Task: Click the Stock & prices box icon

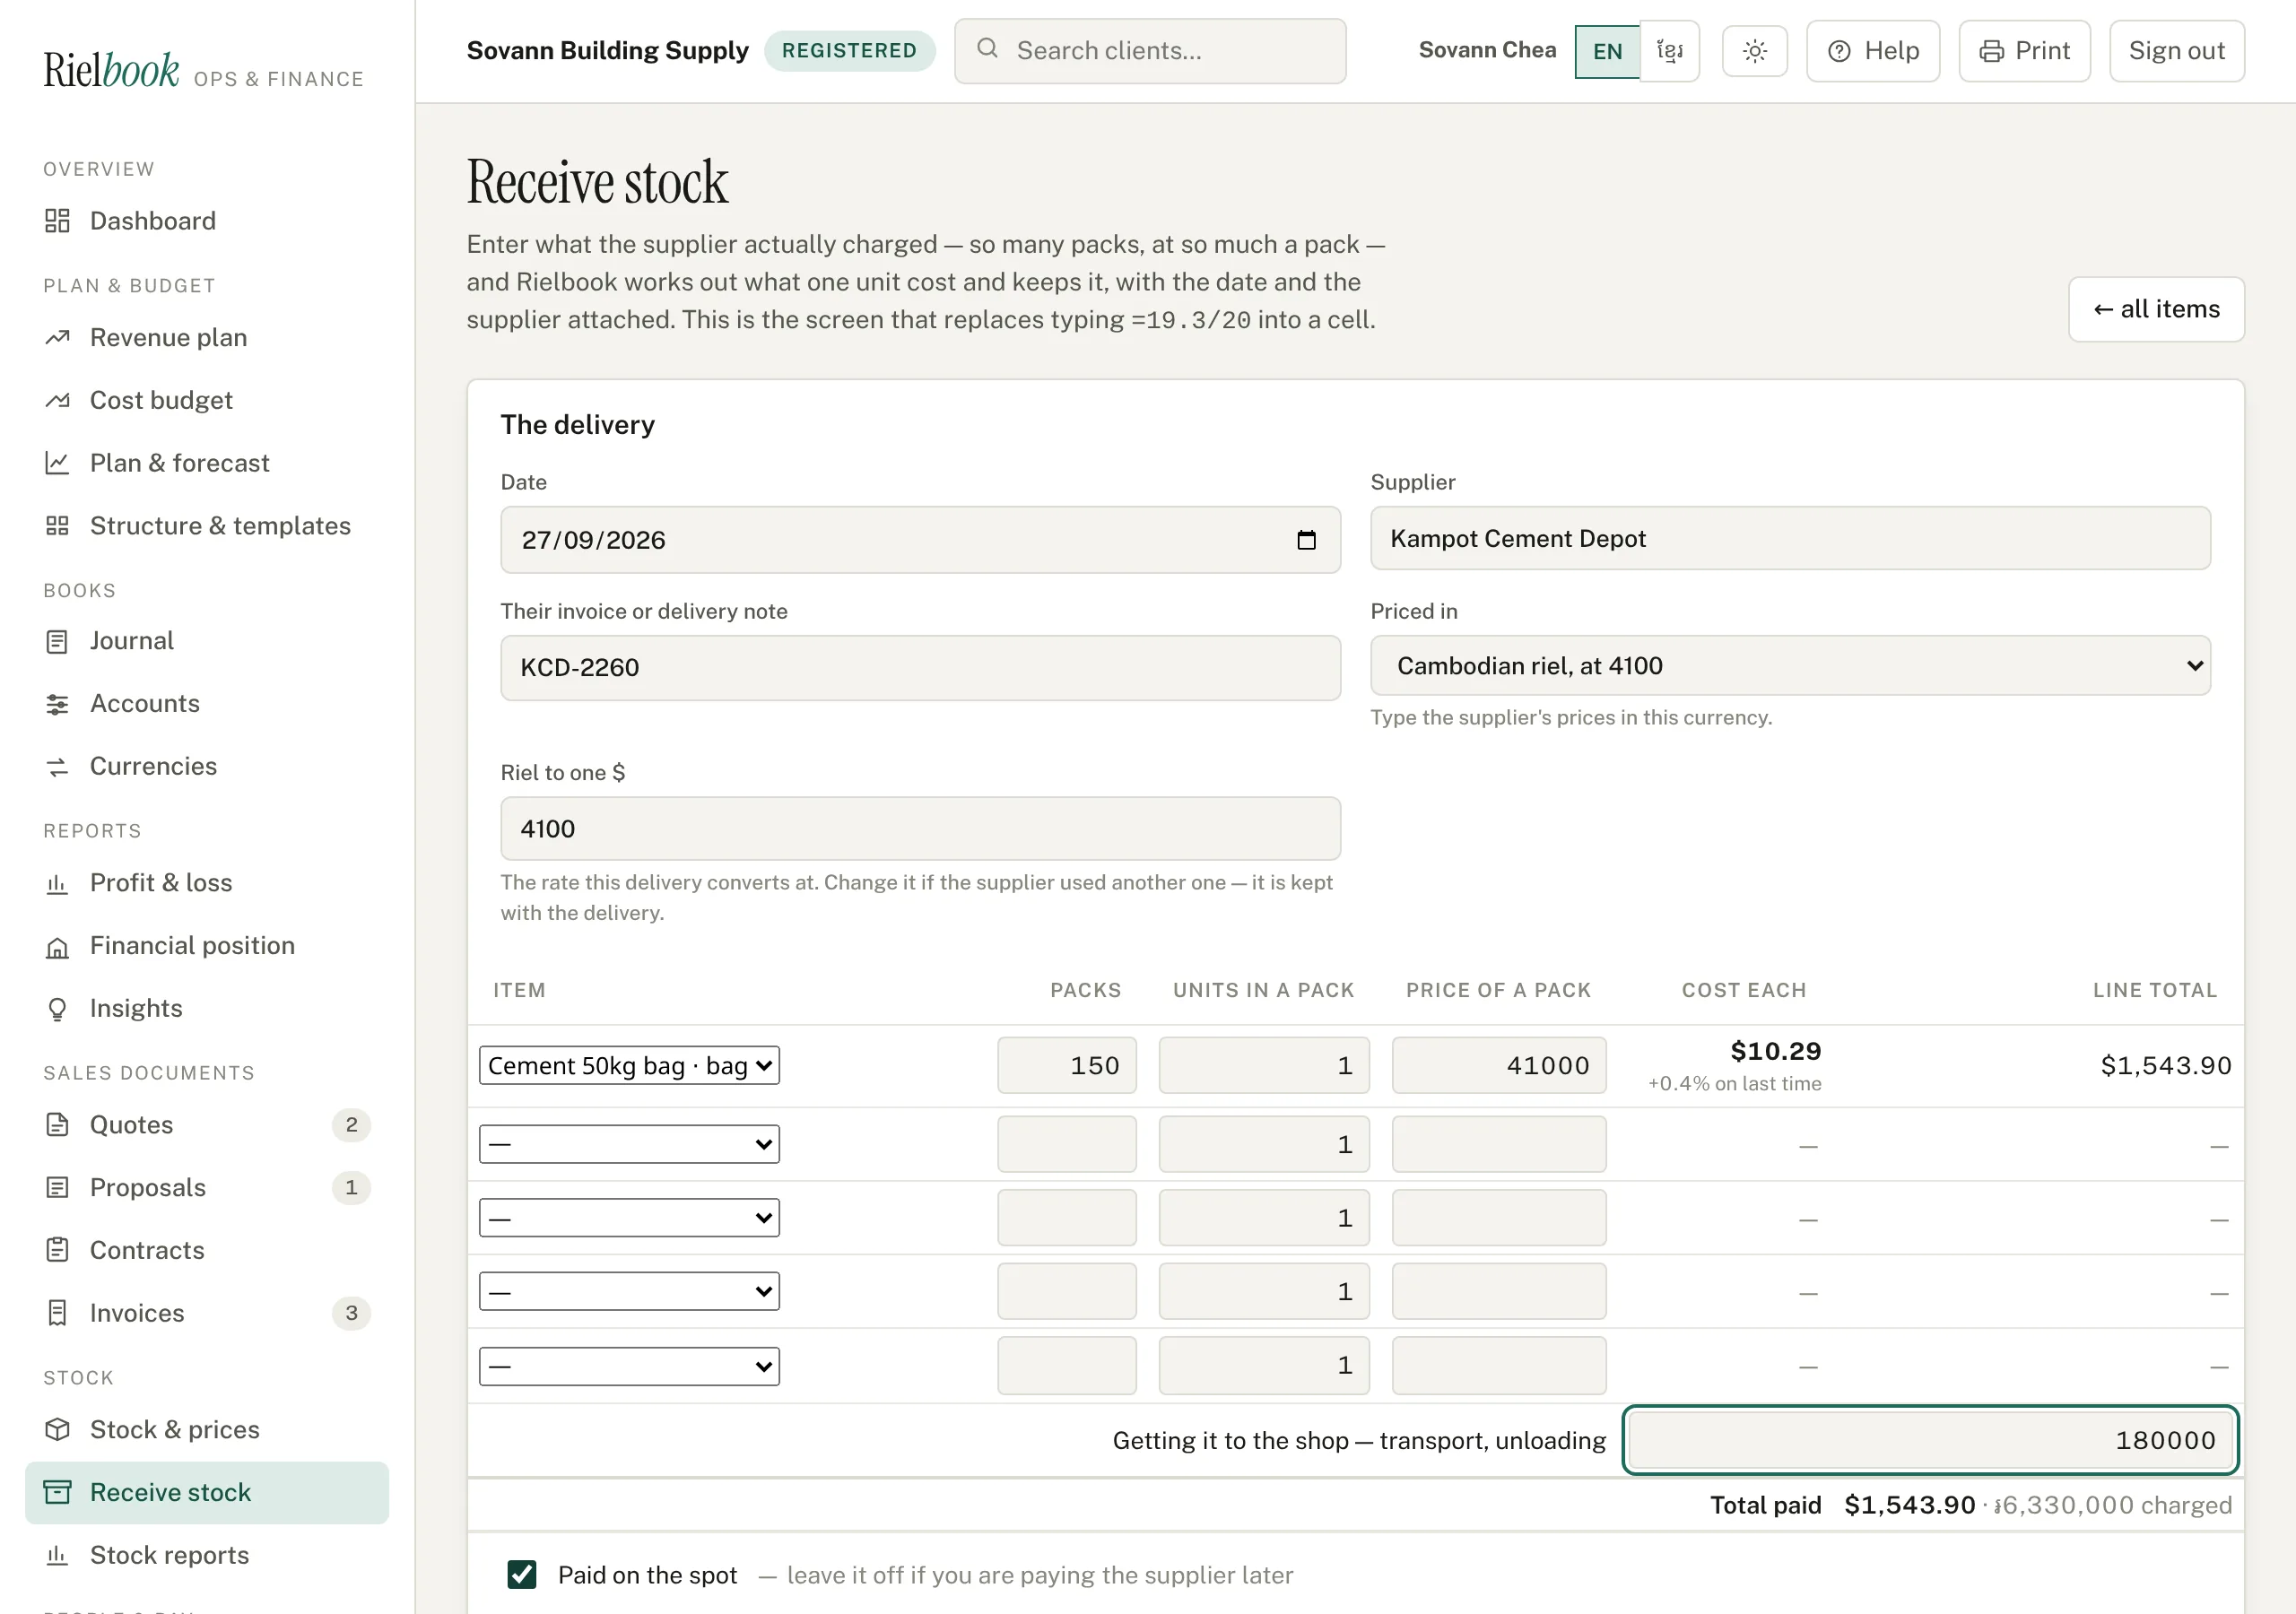Action: click(57, 1430)
